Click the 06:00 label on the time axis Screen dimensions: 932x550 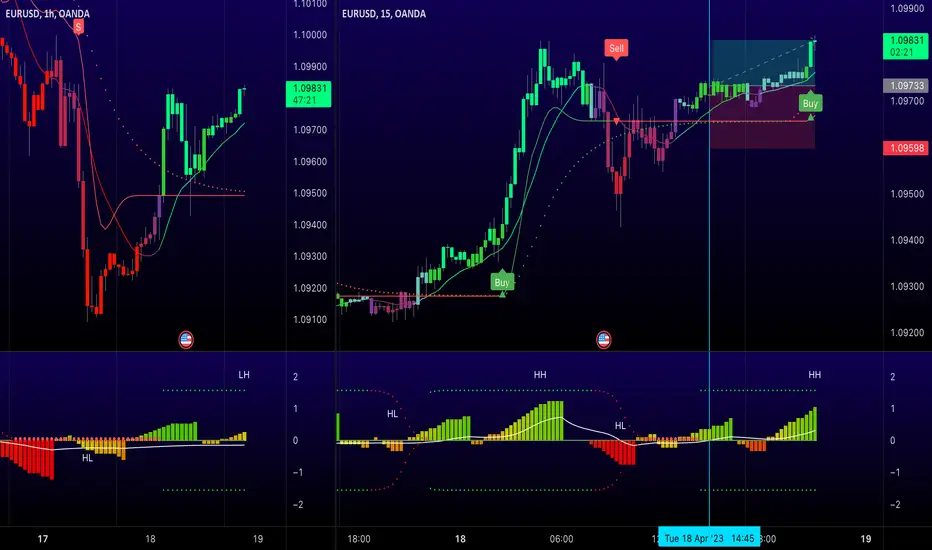(x=561, y=539)
